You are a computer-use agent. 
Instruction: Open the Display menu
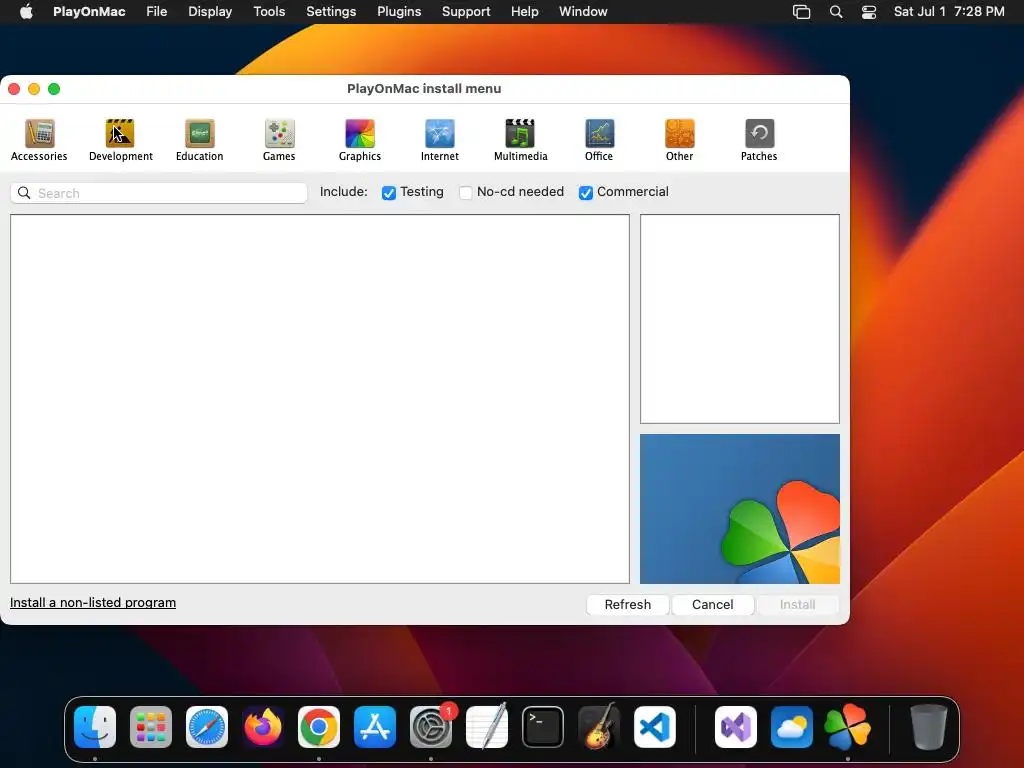[x=210, y=12]
